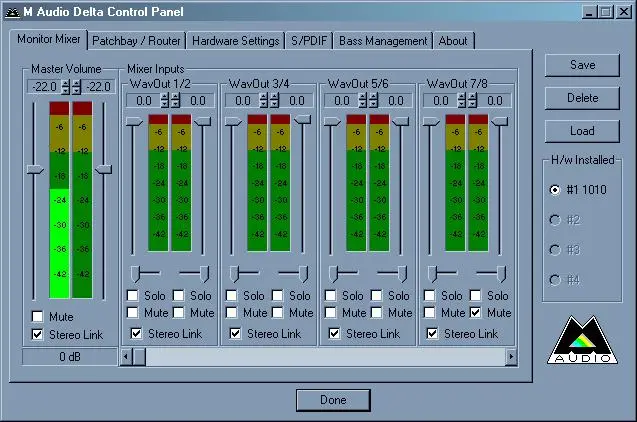Click WavOut 3/4 left volume fader handle
The image size is (637, 422).
click(233, 121)
